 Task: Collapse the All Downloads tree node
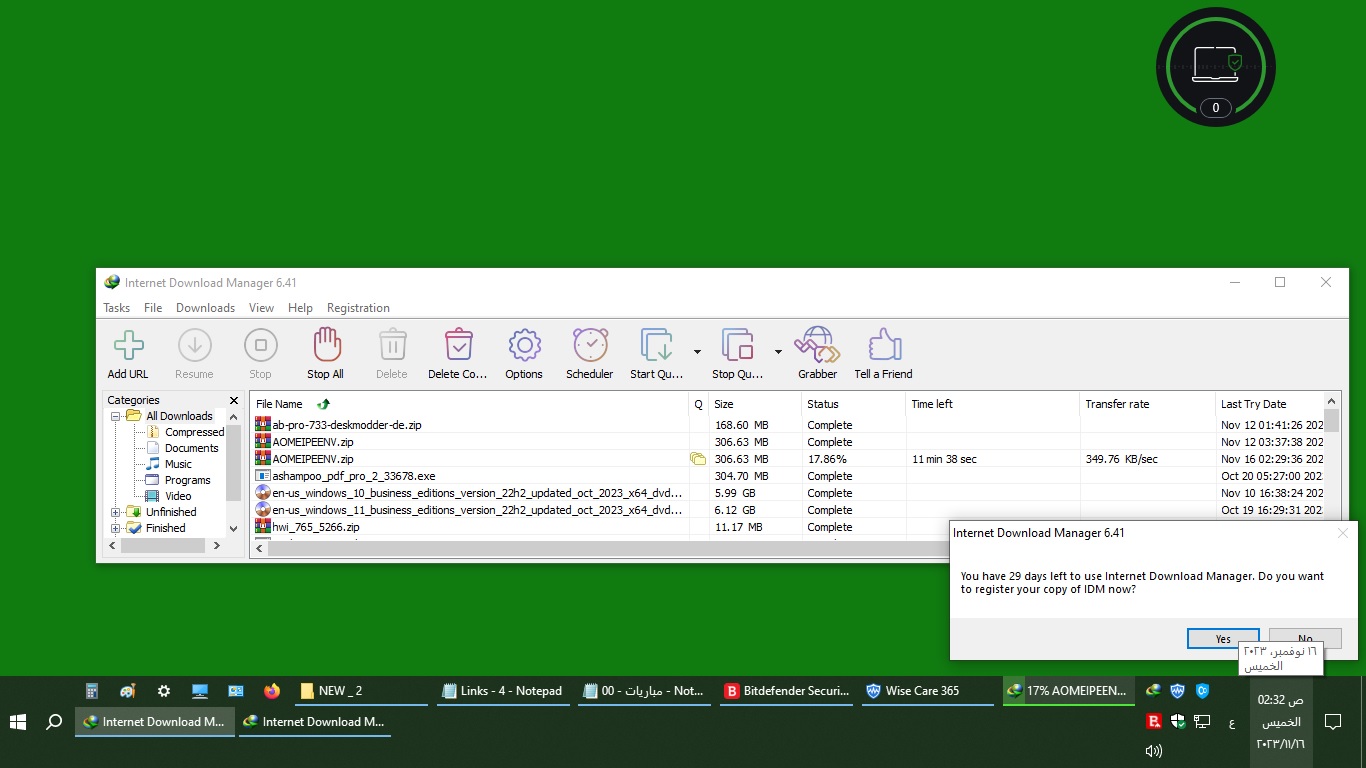115,416
